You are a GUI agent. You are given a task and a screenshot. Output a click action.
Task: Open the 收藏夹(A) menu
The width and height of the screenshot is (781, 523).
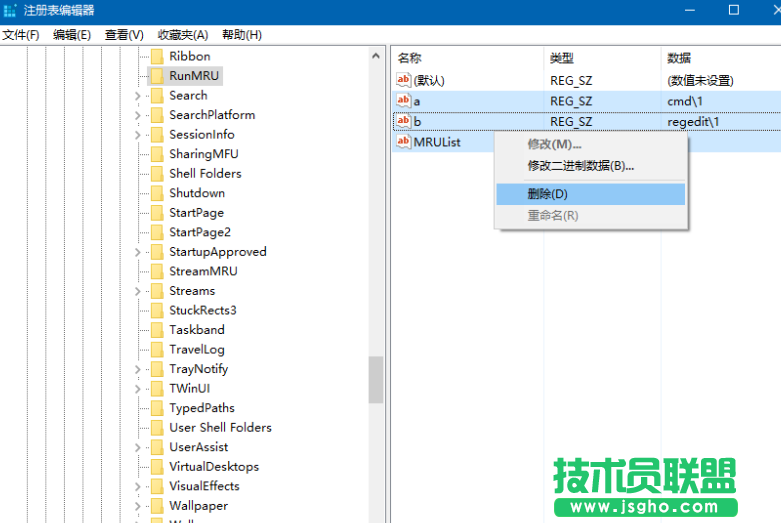[183, 35]
